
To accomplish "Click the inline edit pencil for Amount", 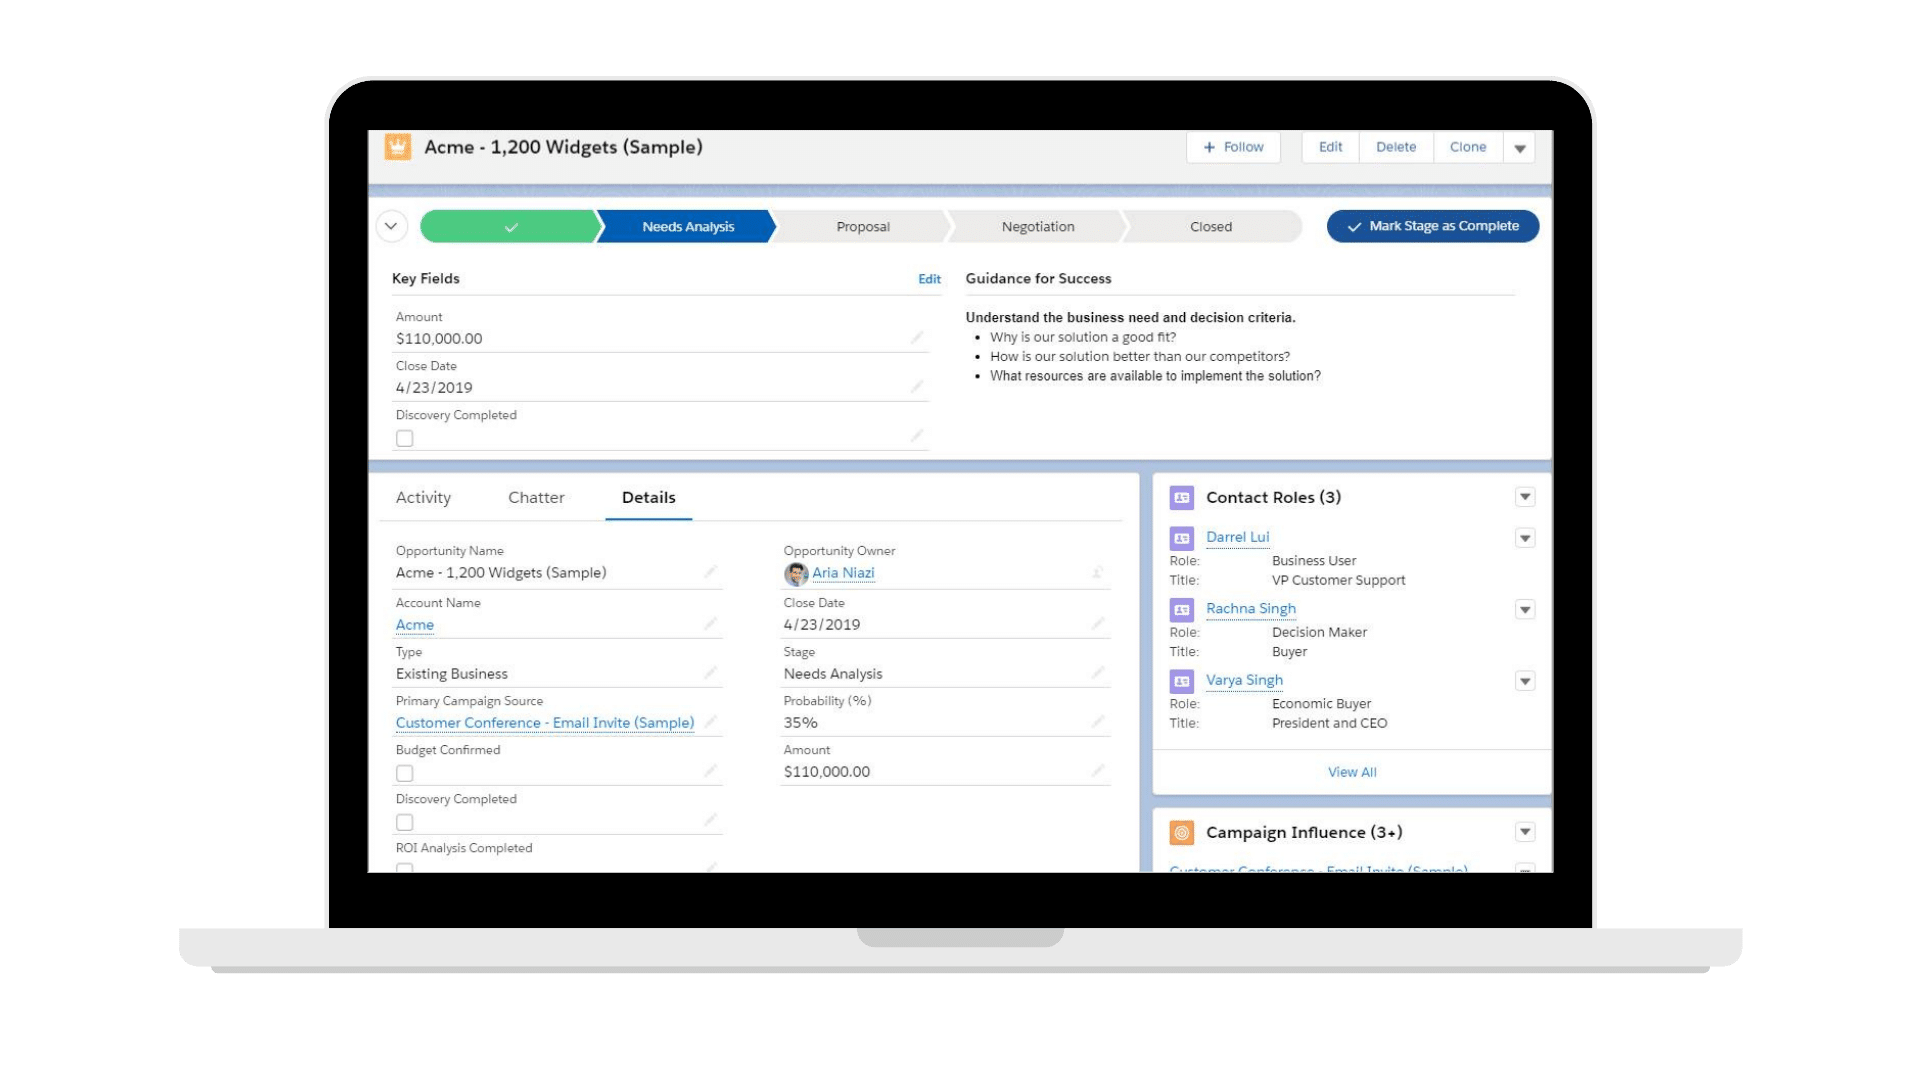I will [919, 338].
